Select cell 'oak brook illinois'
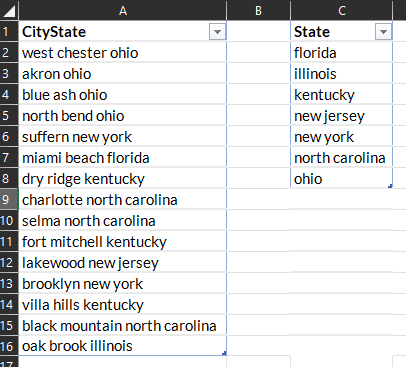 tap(123, 346)
